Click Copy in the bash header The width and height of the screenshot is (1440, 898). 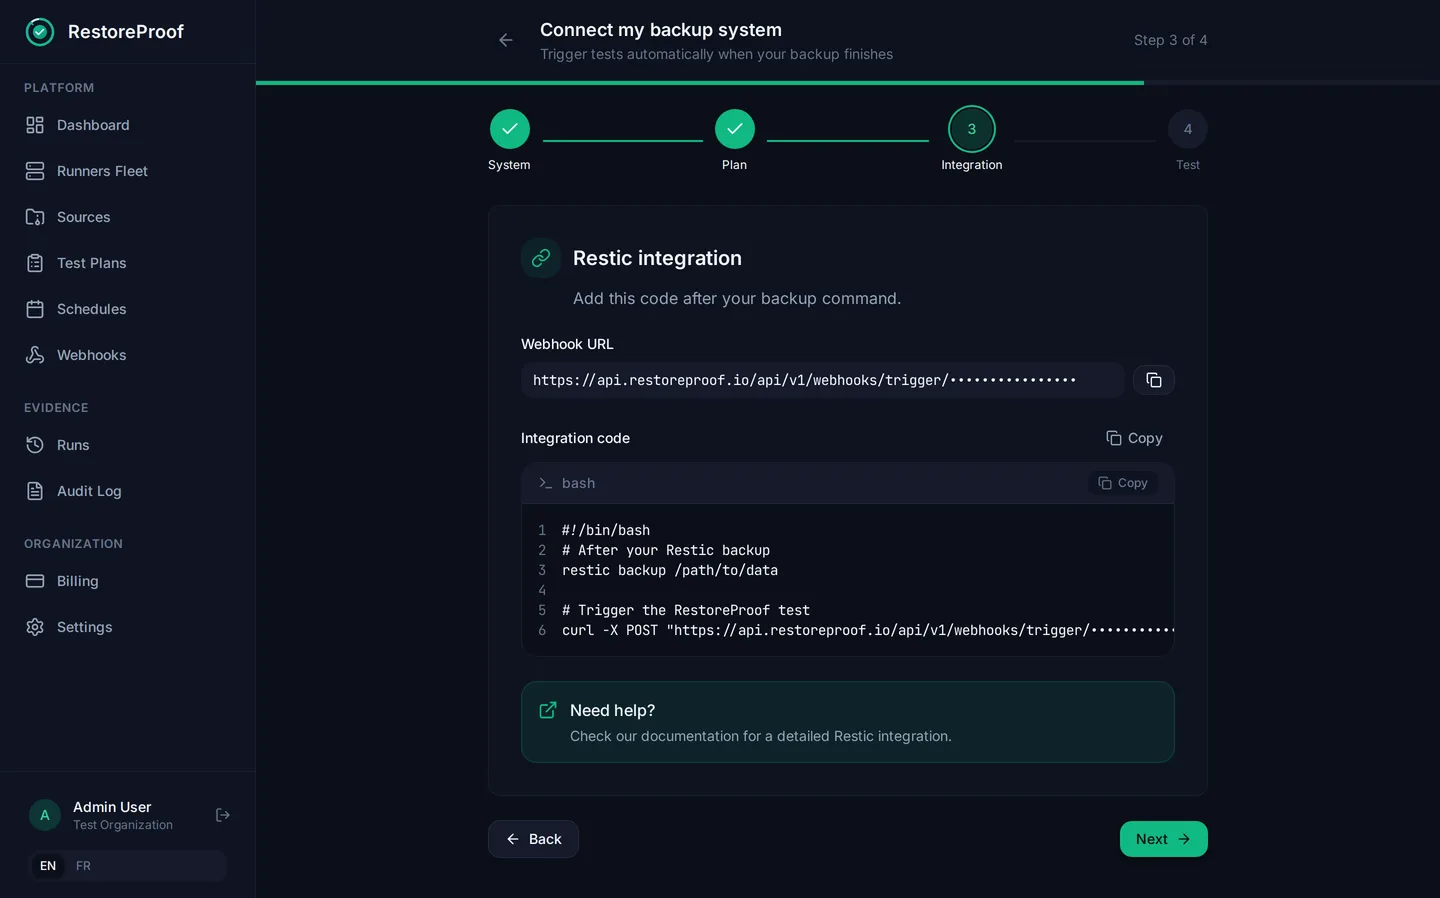point(1123,483)
